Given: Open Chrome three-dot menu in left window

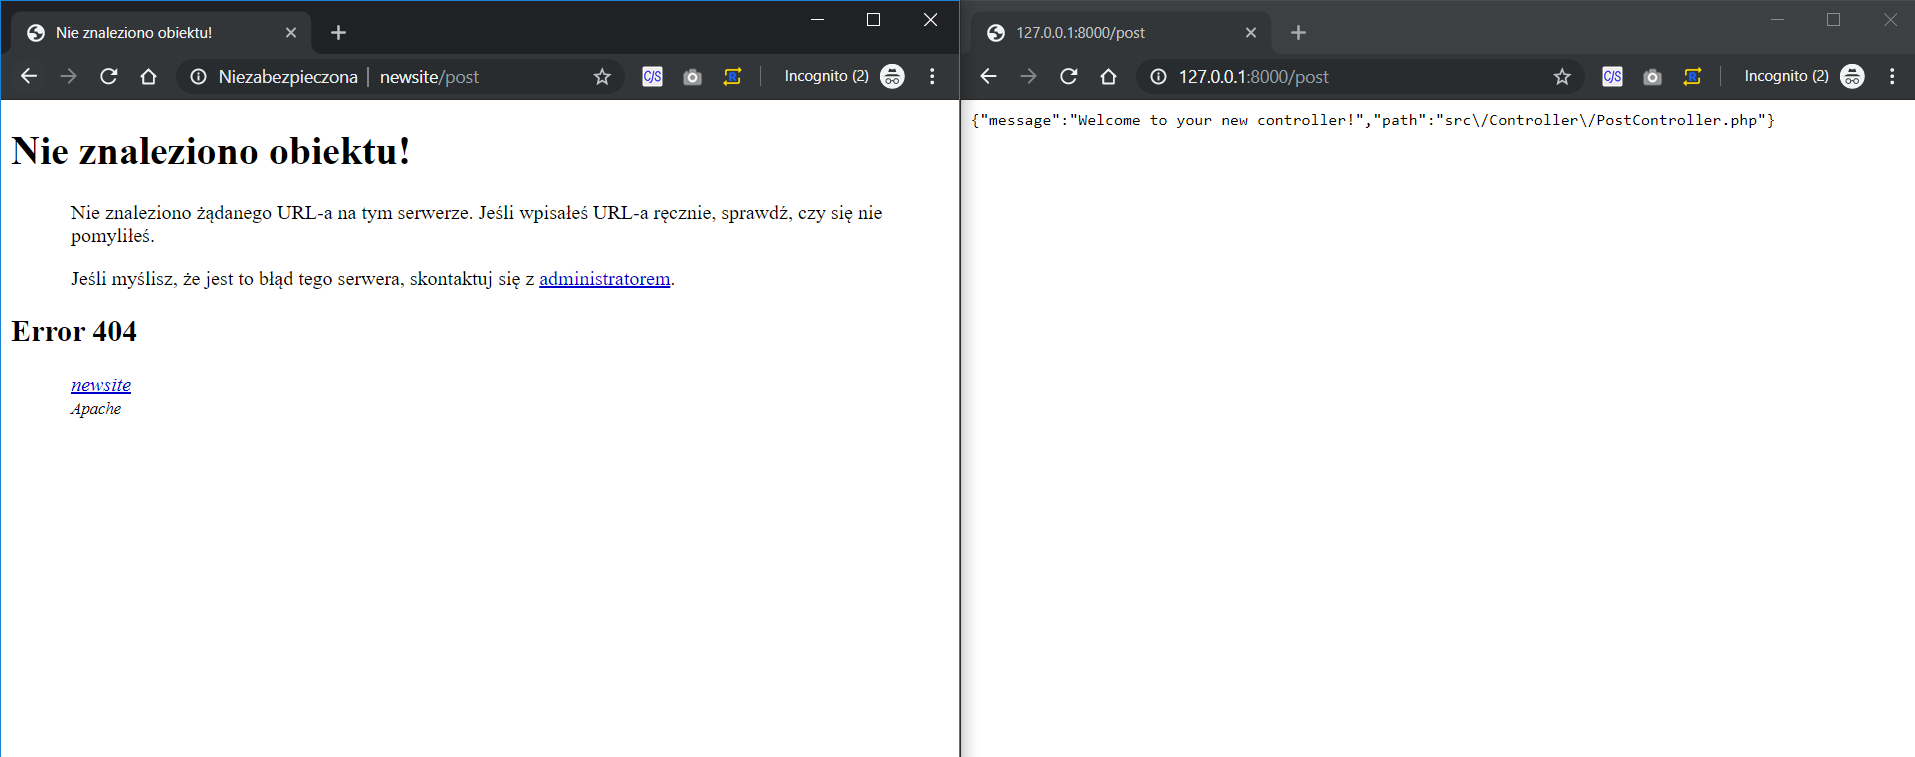Looking at the screenshot, I should (x=932, y=77).
